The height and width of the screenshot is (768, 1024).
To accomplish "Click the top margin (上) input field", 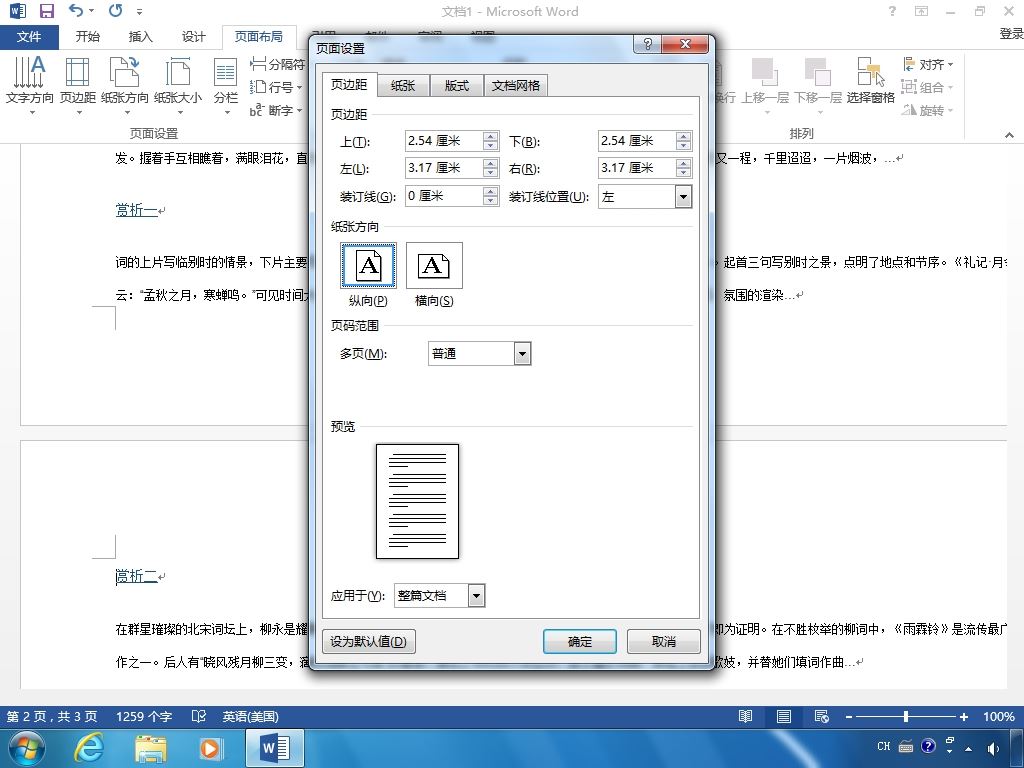I will coord(444,140).
